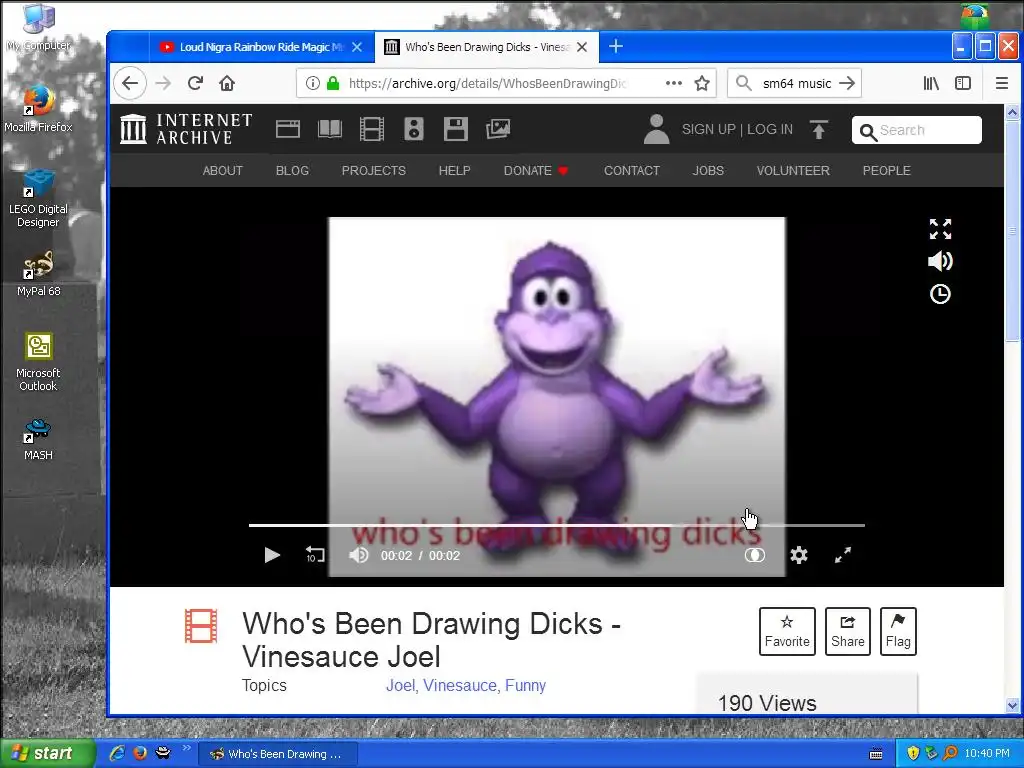Image resolution: width=1024 pixels, height=768 pixels.
Task: Click the archive.org URL address bar
Action: (487, 83)
